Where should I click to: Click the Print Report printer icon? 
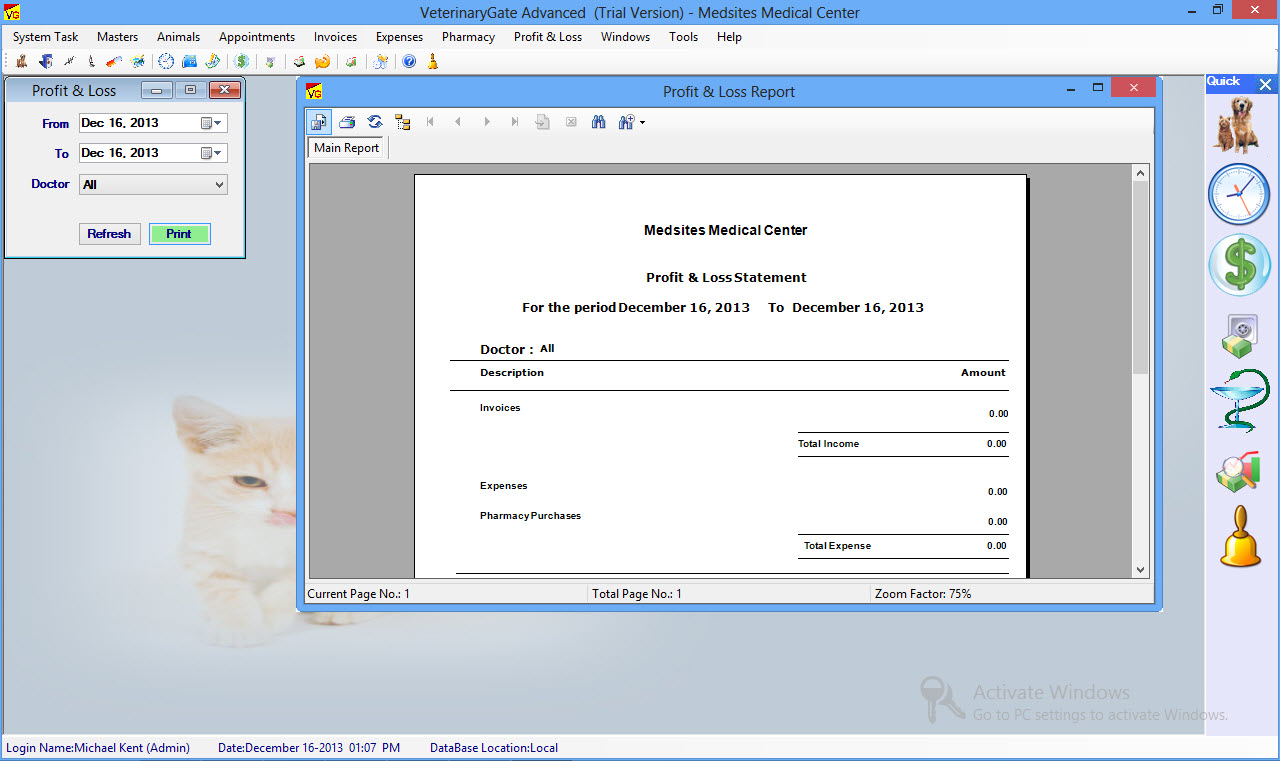click(347, 122)
